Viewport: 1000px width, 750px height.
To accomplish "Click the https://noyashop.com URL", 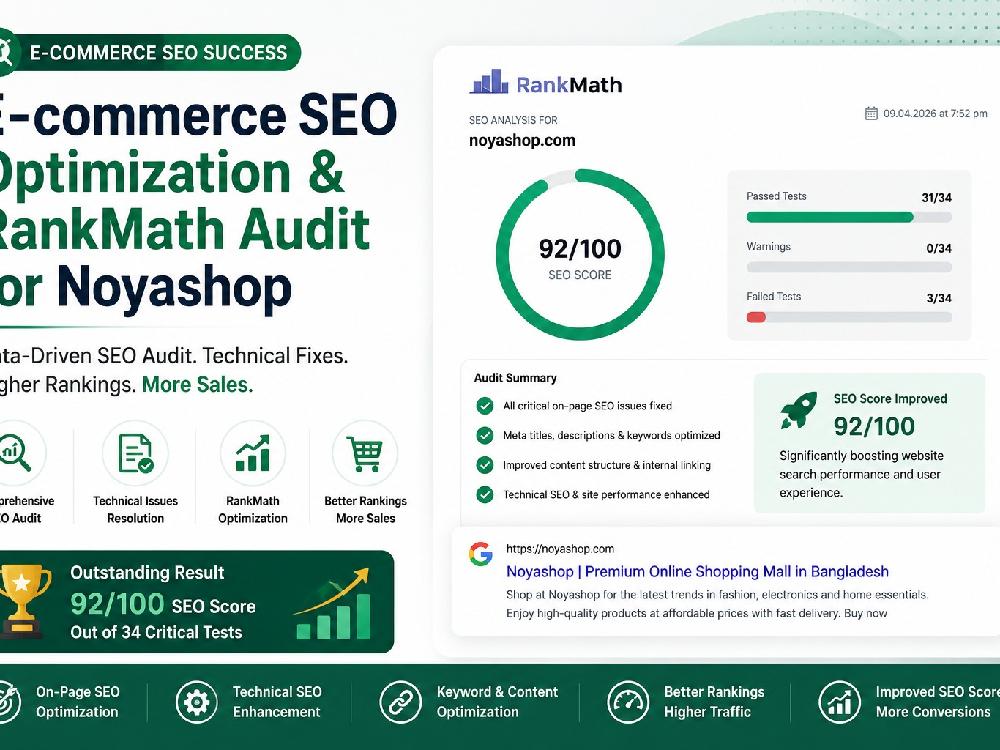I will [560, 548].
